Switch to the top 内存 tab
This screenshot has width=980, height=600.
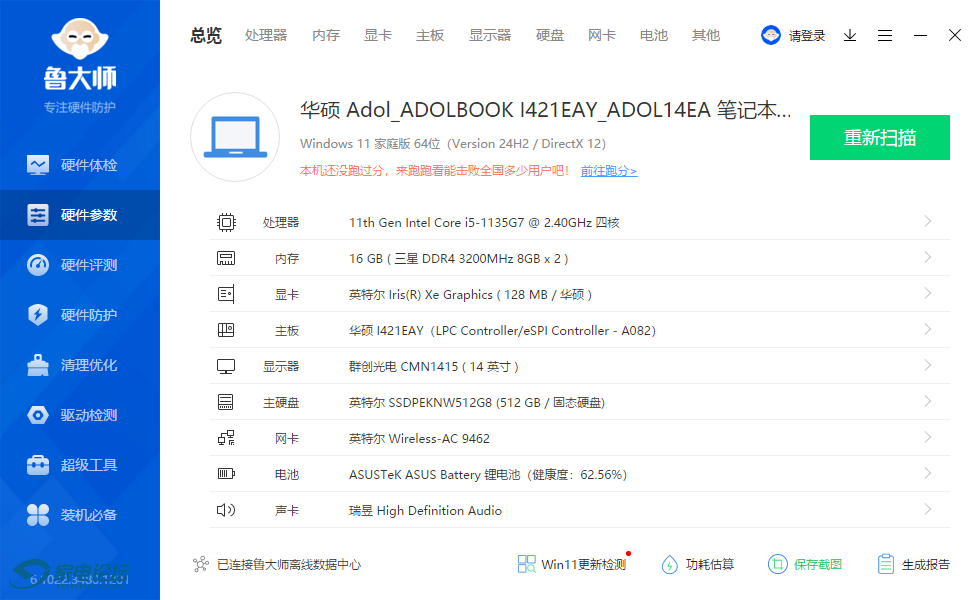click(x=326, y=36)
